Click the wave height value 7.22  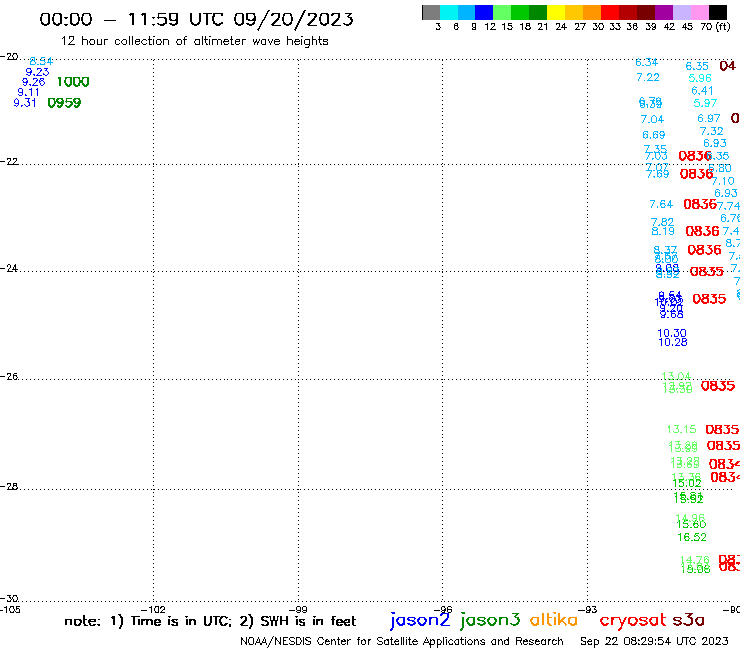tap(648, 77)
